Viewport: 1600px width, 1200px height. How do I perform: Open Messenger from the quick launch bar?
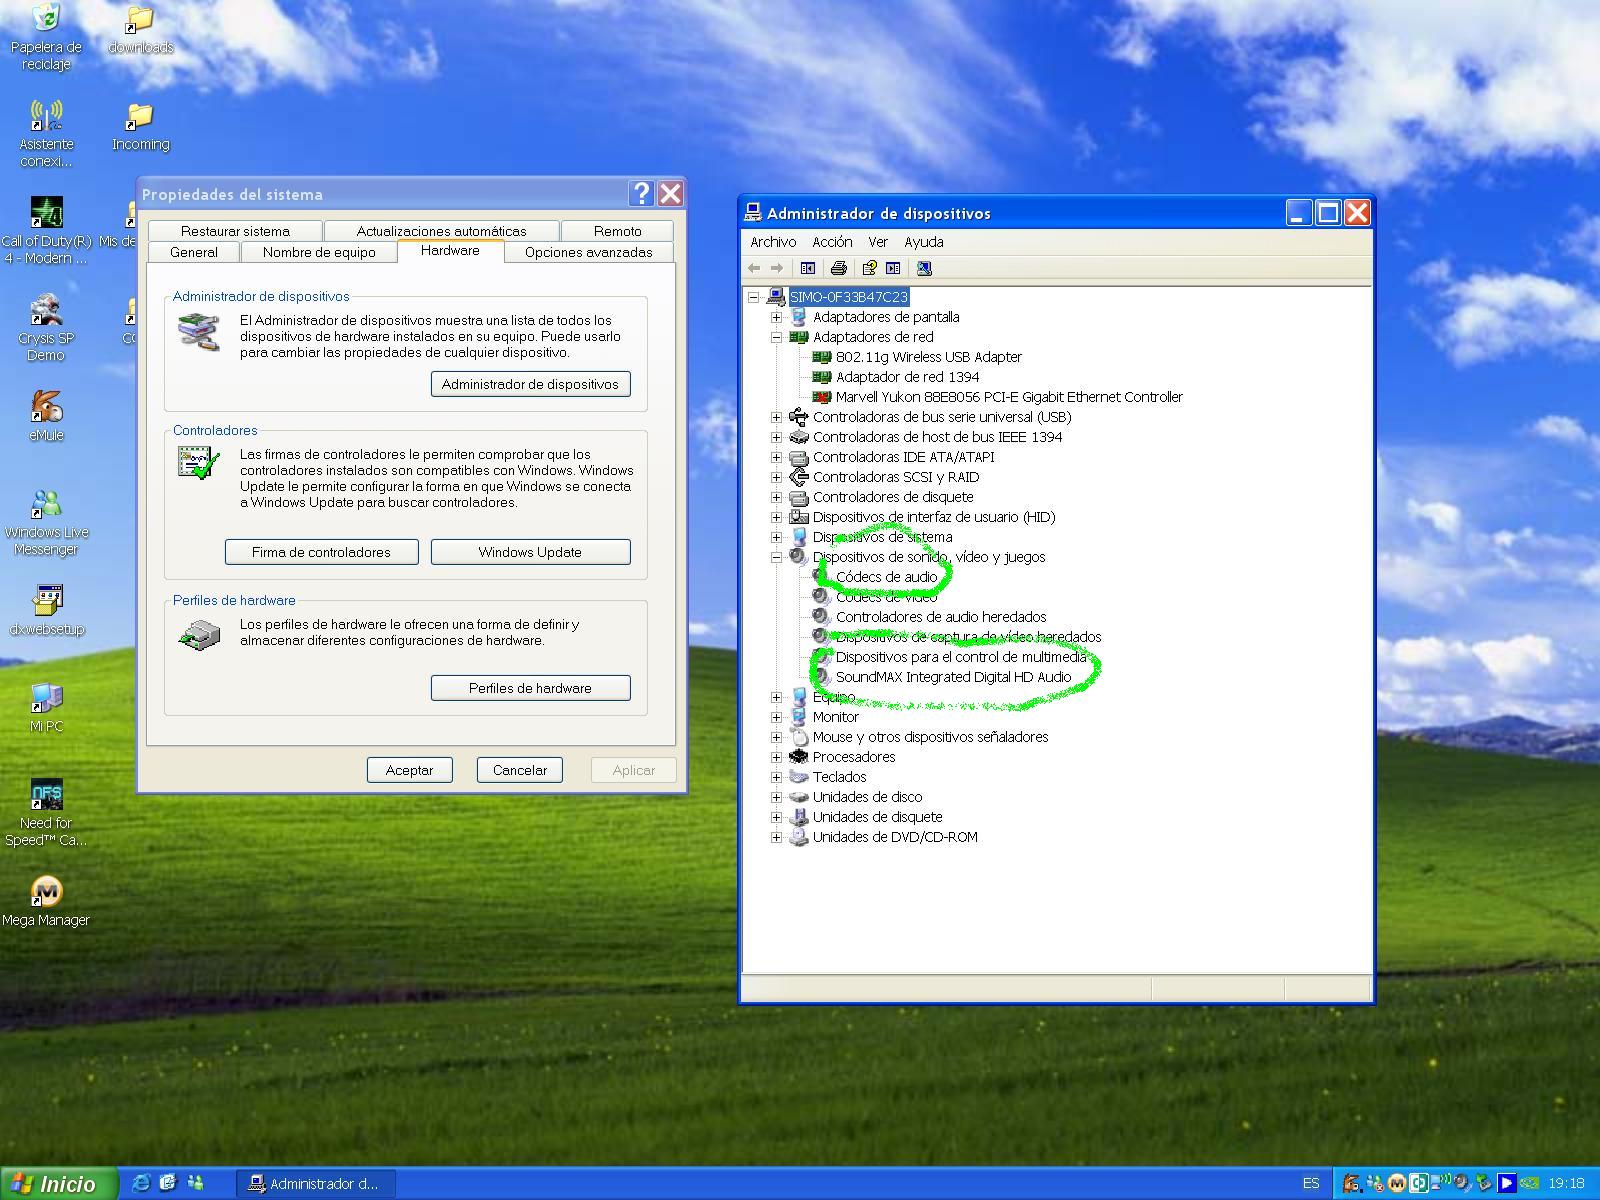click(x=195, y=1183)
